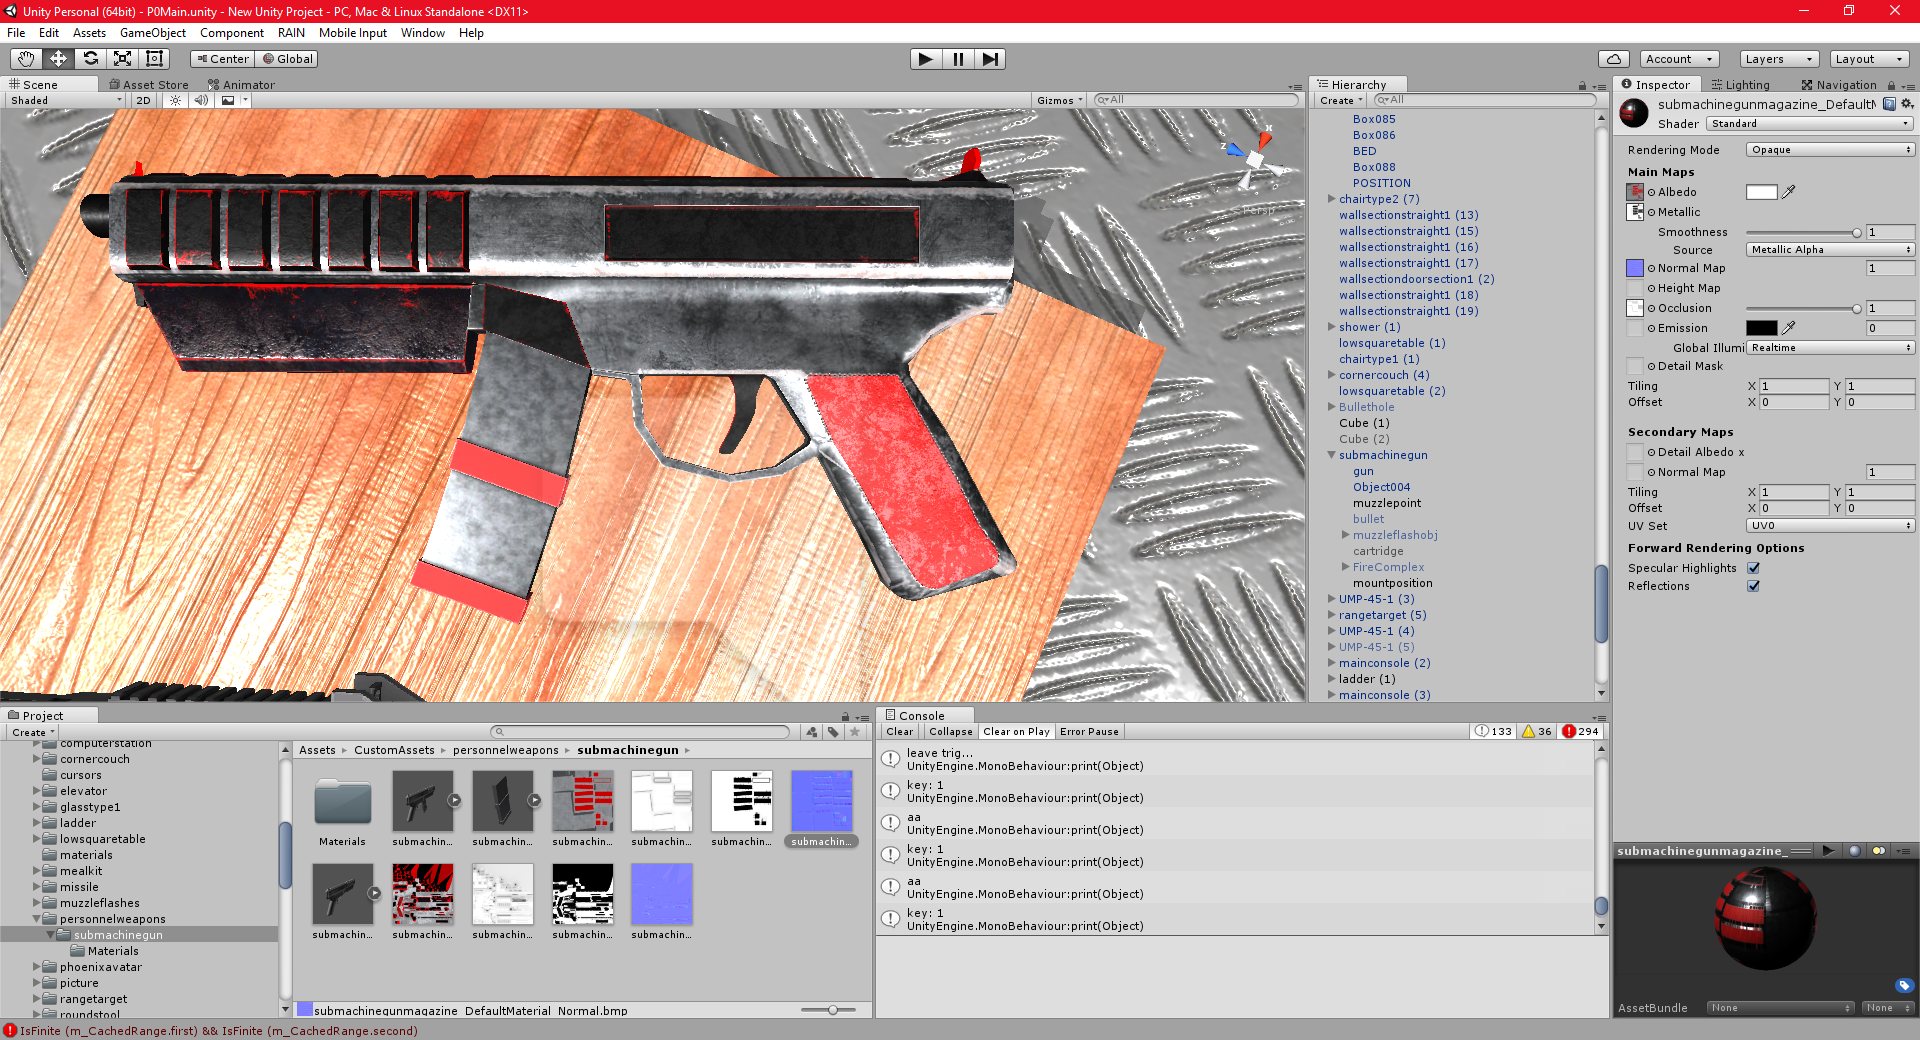This screenshot has width=1920, height=1040.
Task: Play the material preview
Action: click(1828, 851)
